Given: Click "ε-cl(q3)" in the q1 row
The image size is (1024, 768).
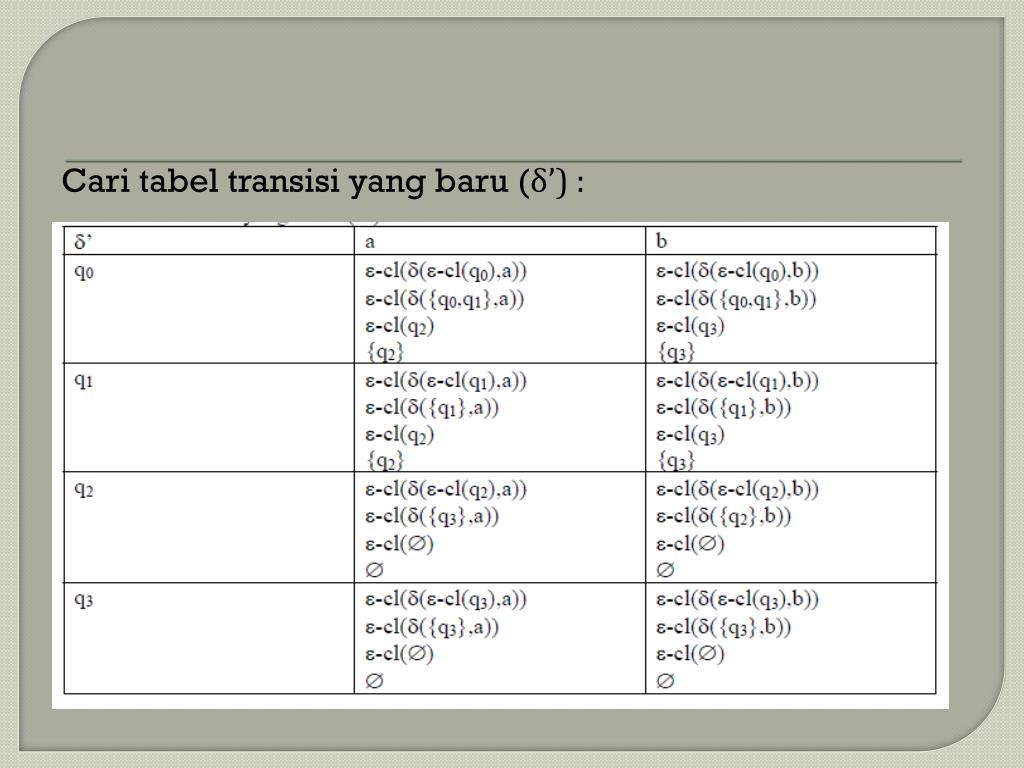Looking at the screenshot, I should click(690, 435).
